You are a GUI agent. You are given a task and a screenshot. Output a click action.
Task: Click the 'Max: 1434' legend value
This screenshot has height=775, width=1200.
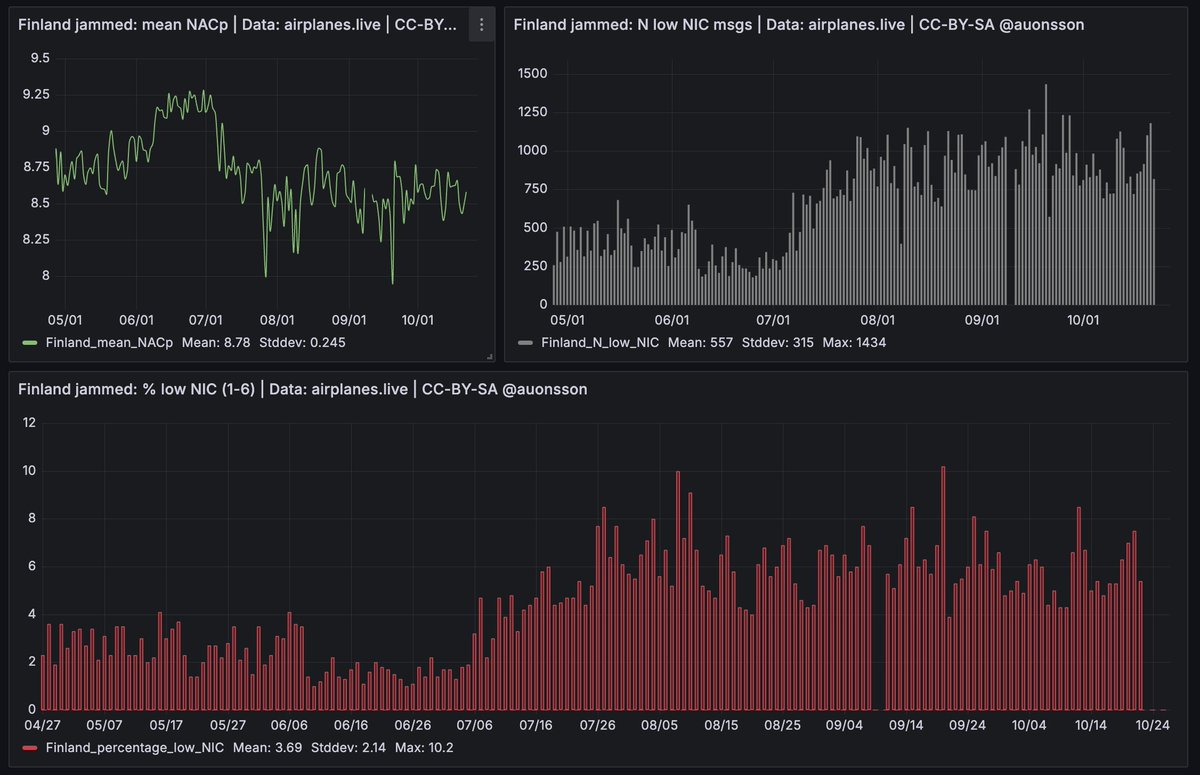[x=854, y=342]
